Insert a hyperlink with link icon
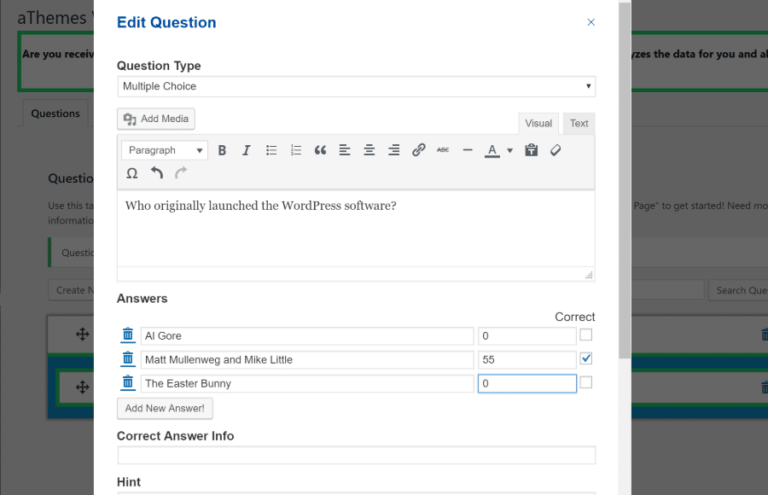 tap(418, 150)
